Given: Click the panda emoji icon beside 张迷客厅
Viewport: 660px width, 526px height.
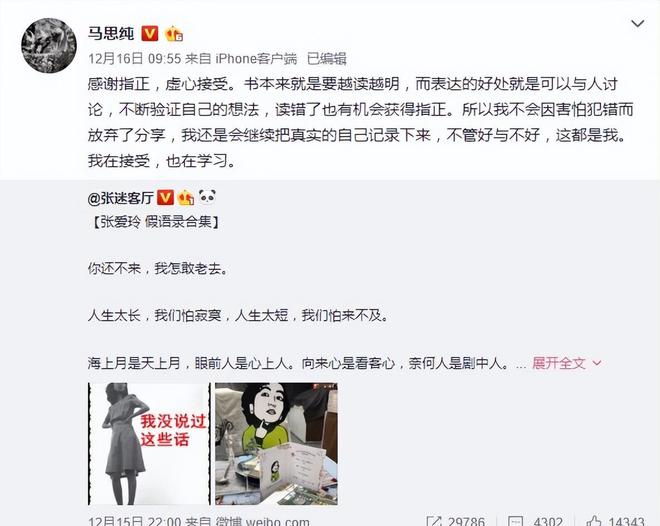Looking at the screenshot, I should pyautogui.click(x=207, y=197).
